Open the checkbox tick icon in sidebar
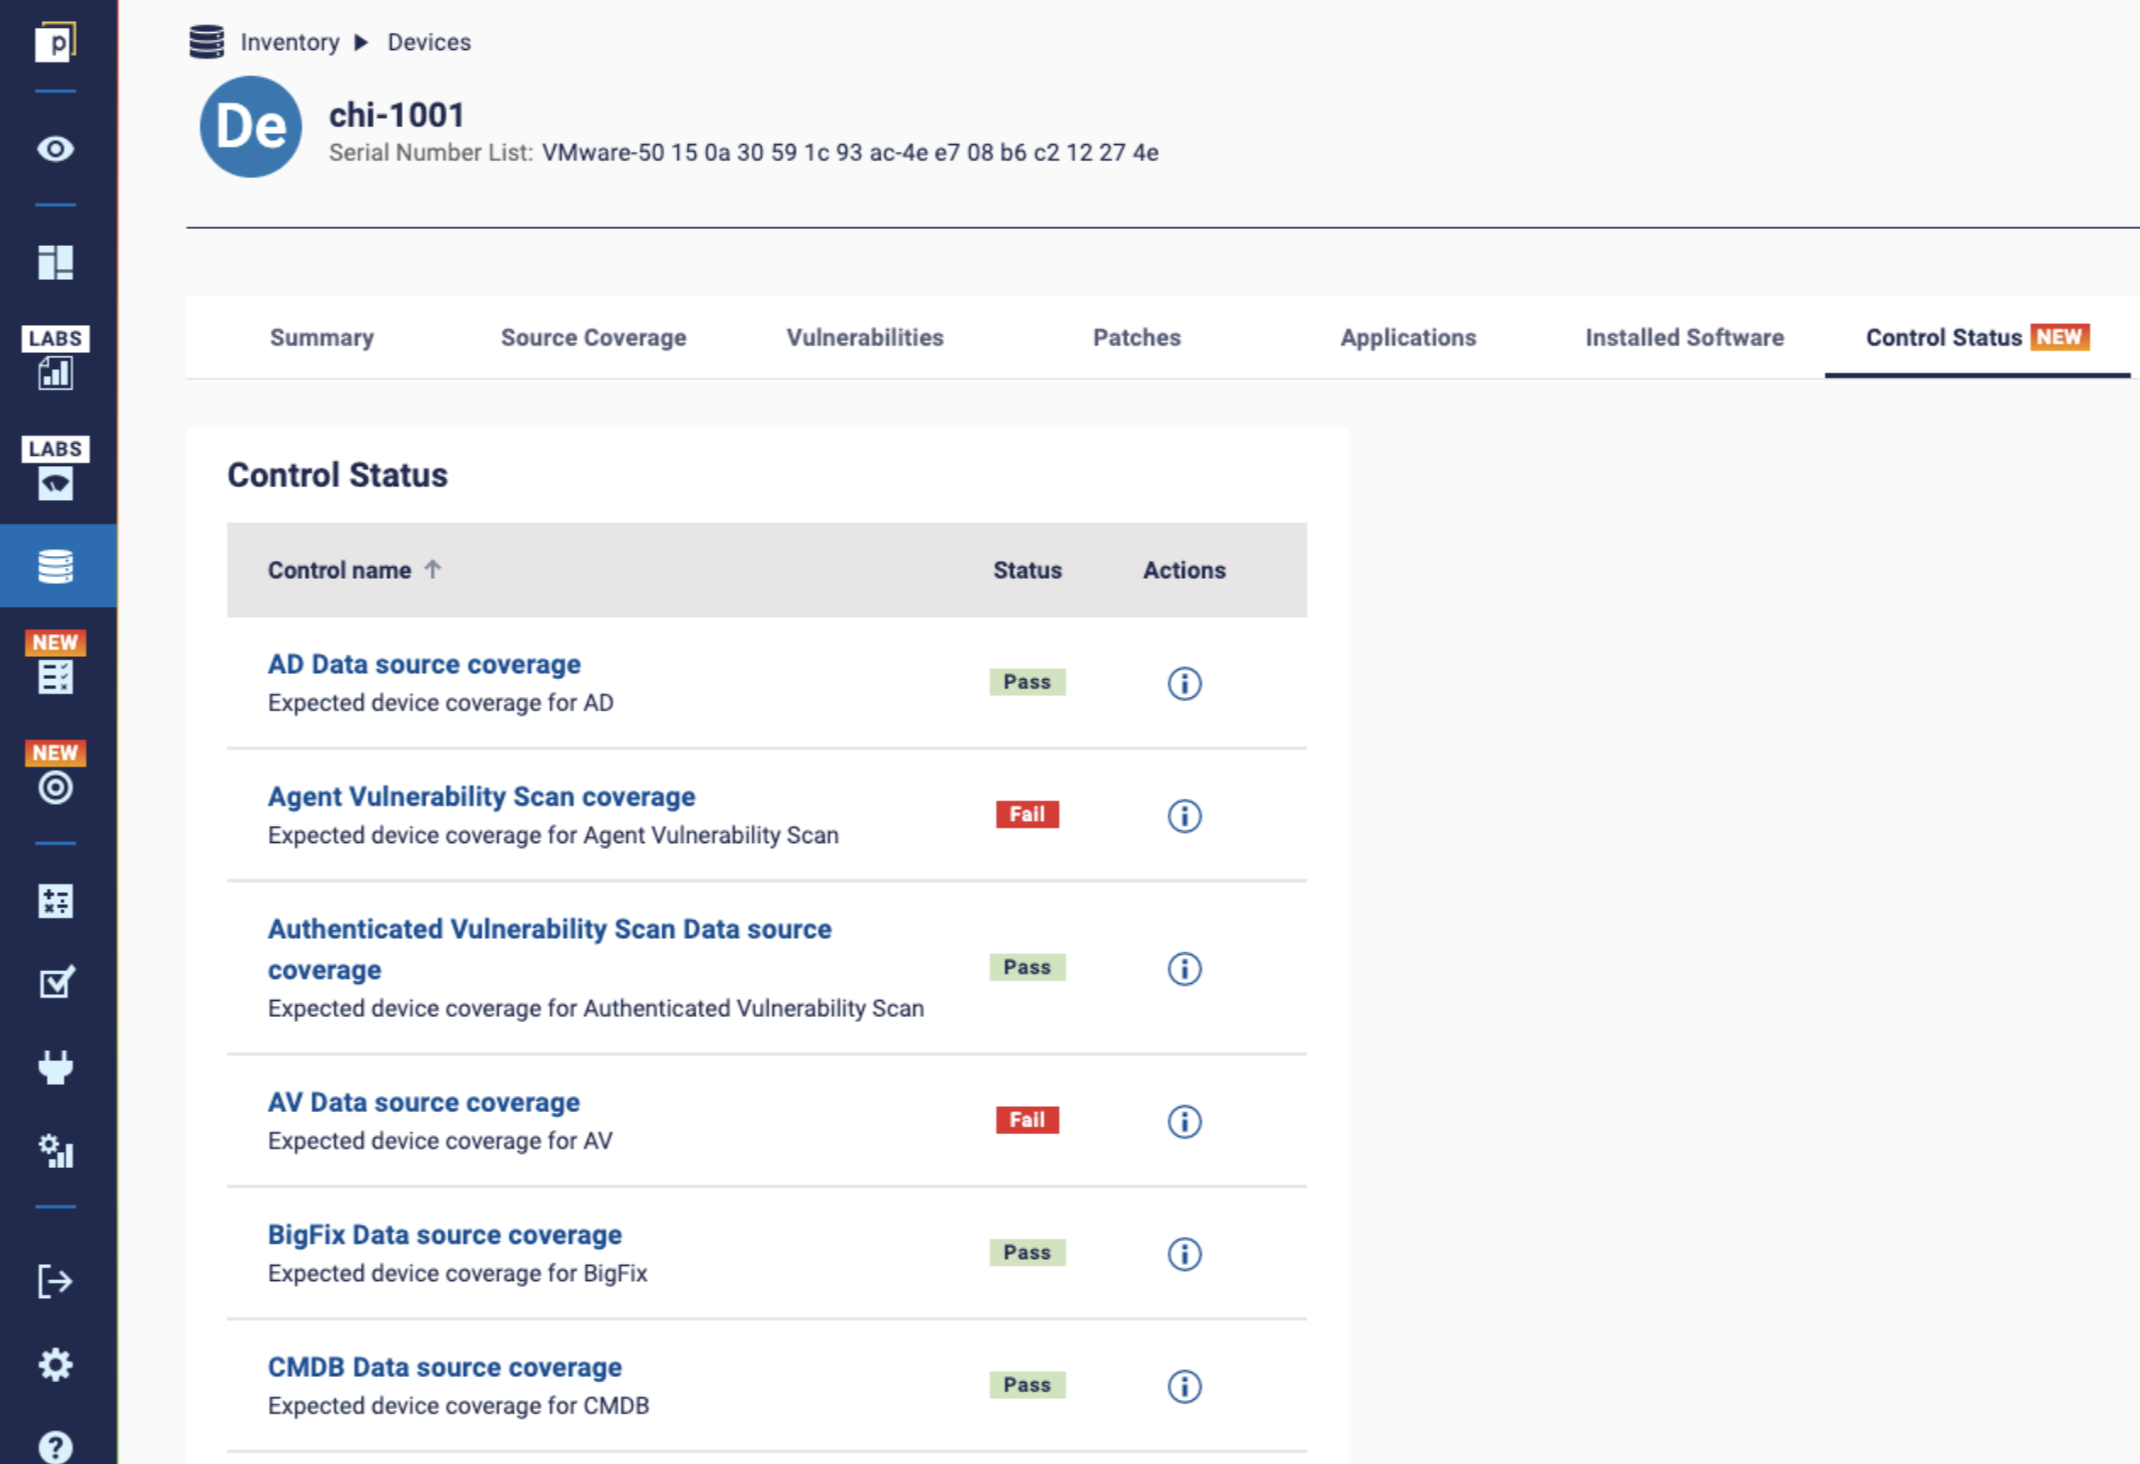This screenshot has height=1464, width=2140. (56, 983)
